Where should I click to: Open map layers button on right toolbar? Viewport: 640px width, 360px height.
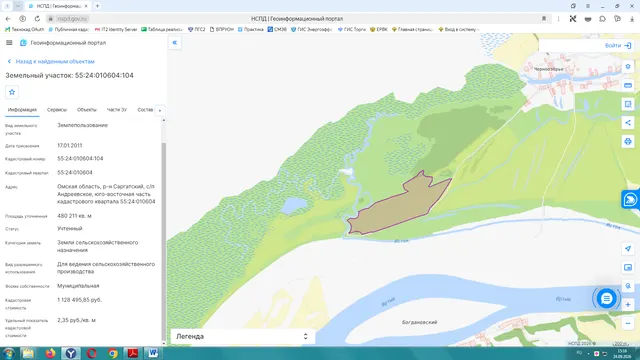pos(628,67)
